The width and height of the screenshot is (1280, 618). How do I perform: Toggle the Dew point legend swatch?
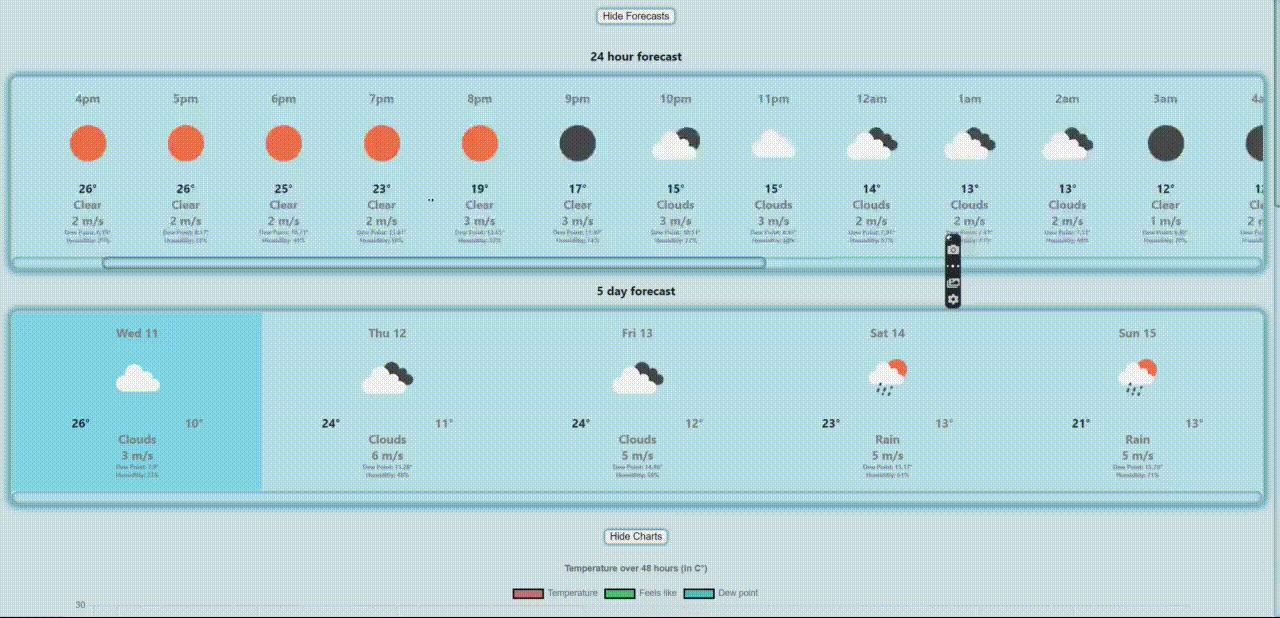(x=699, y=594)
